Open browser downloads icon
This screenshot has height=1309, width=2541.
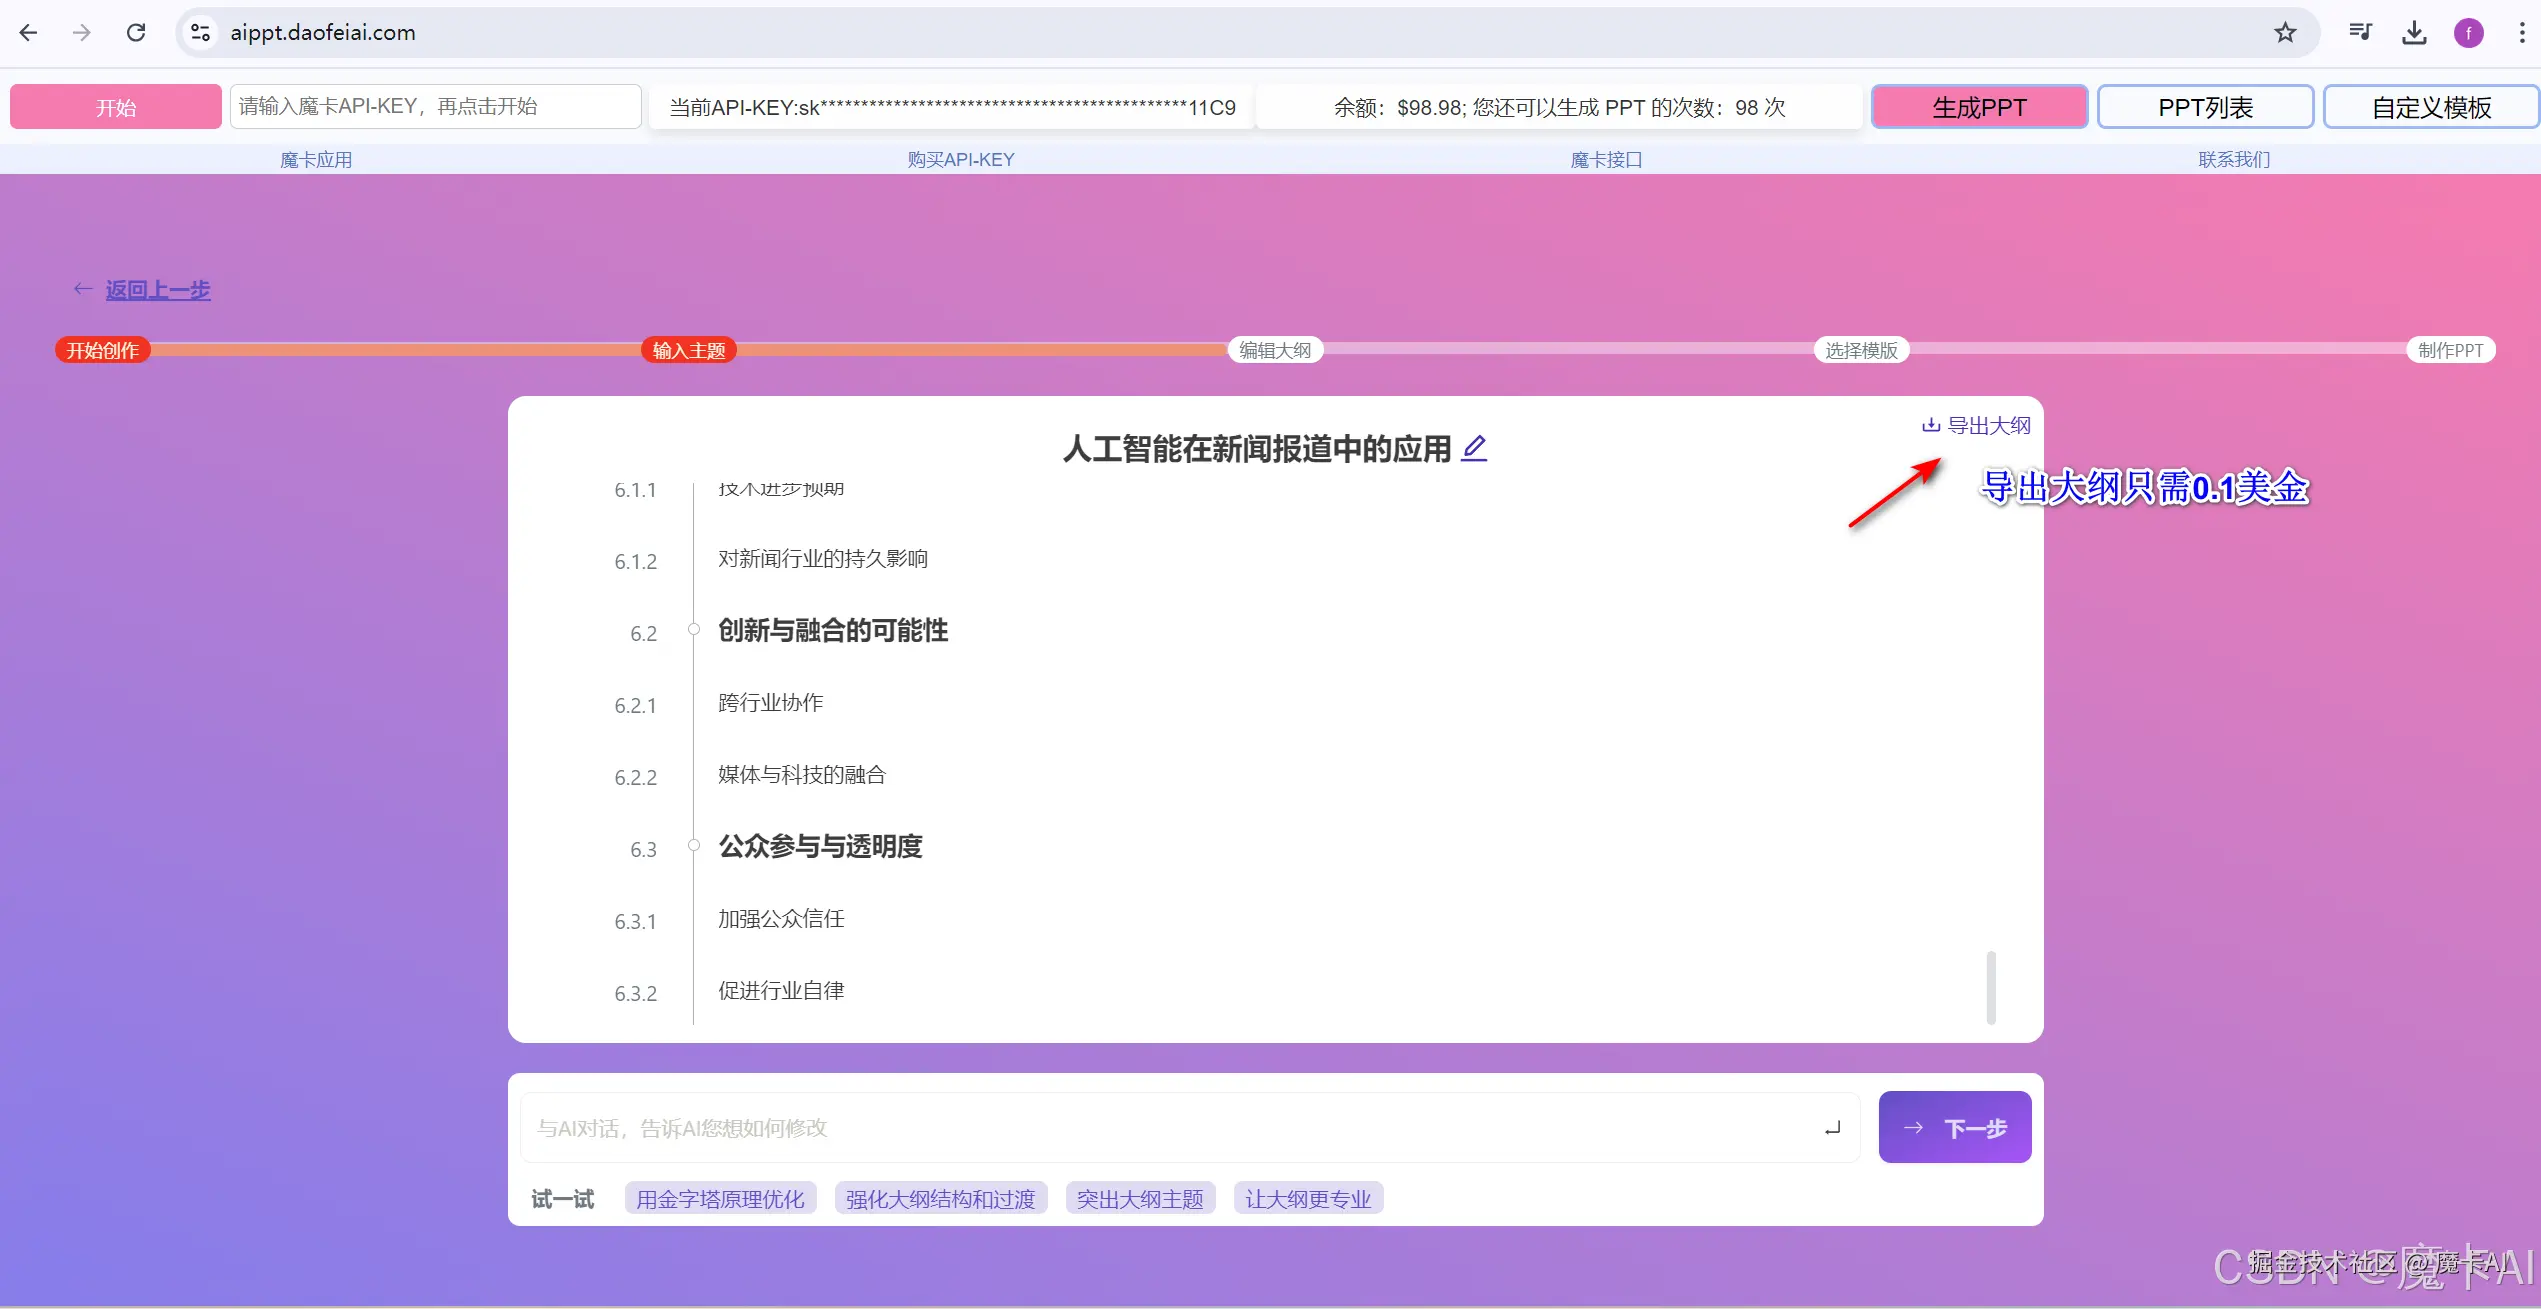[x=2414, y=33]
